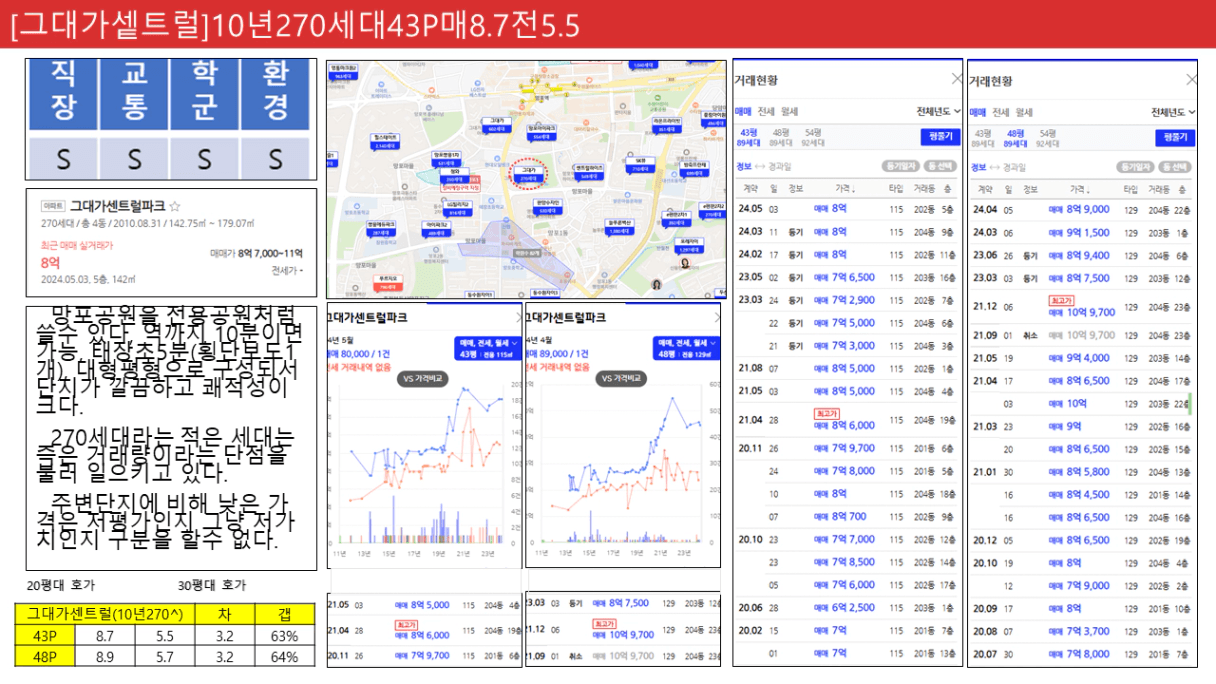The width and height of the screenshot is (1216, 684).
Task: Select the 매매 6억 2,500 transaction row
Action: point(848,608)
